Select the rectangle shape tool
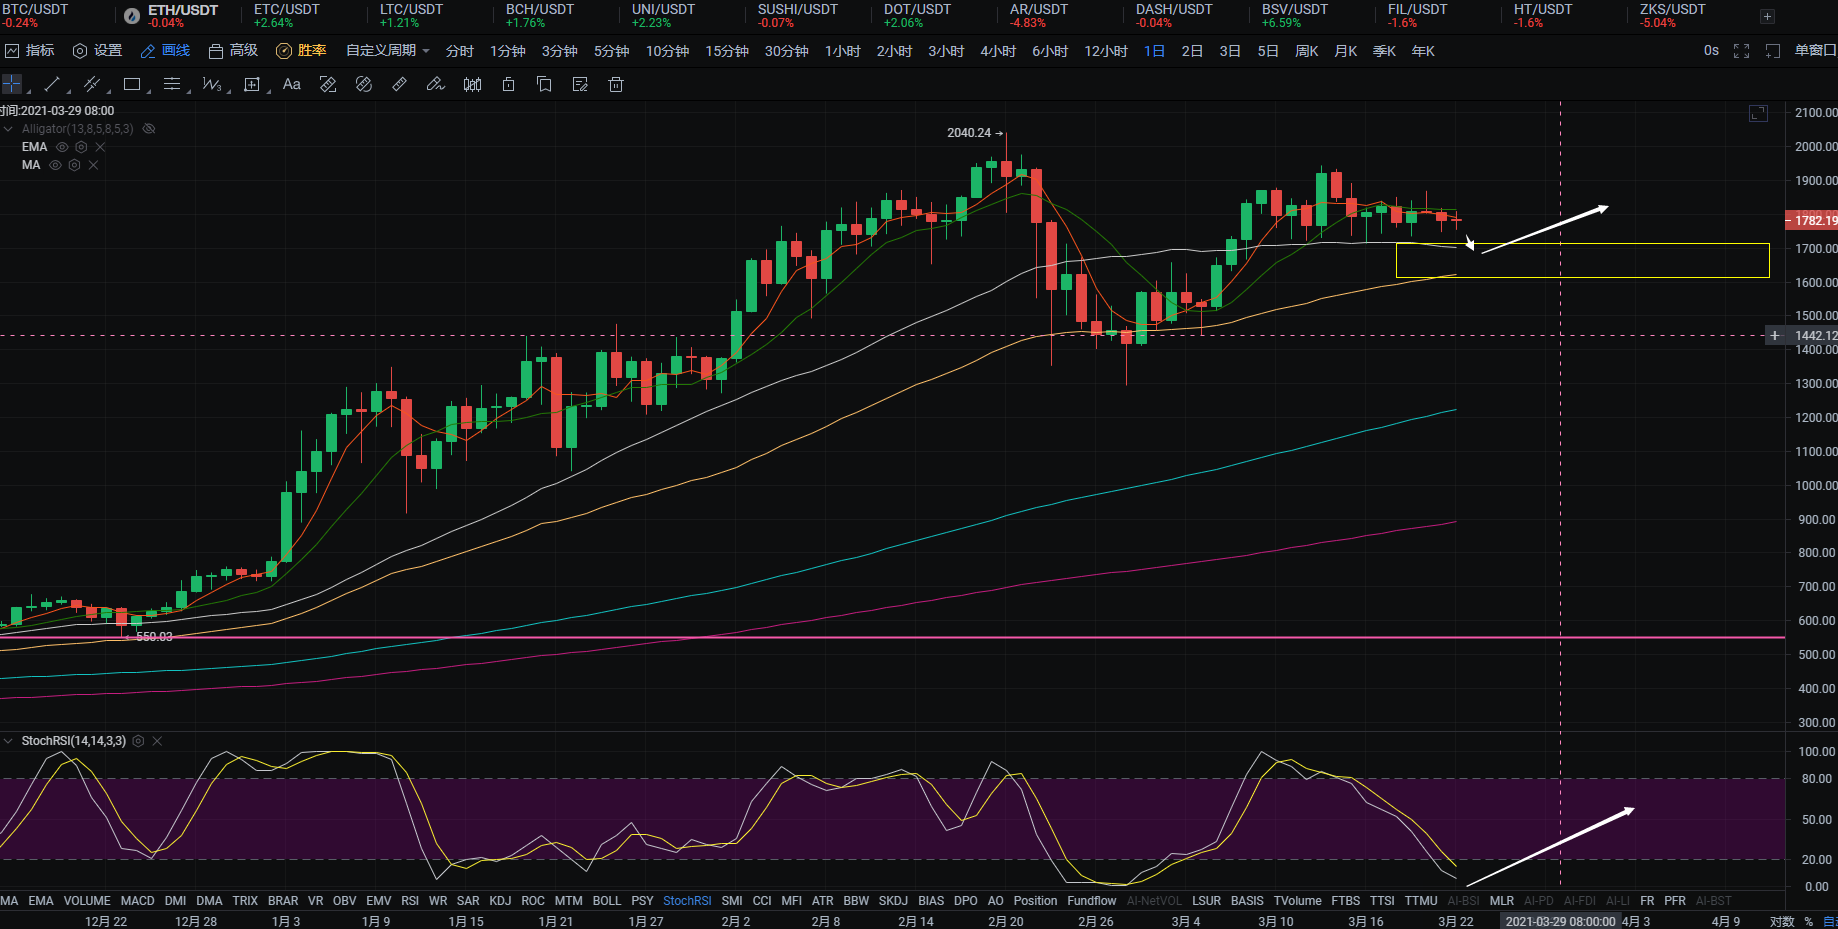The width and height of the screenshot is (1838, 929). click(x=132, y=85)
